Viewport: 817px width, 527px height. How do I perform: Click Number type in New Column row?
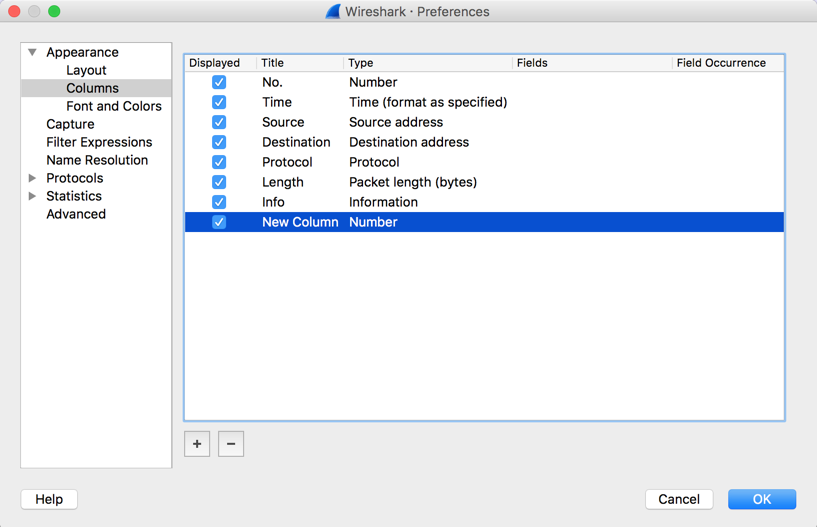point(373,222)
